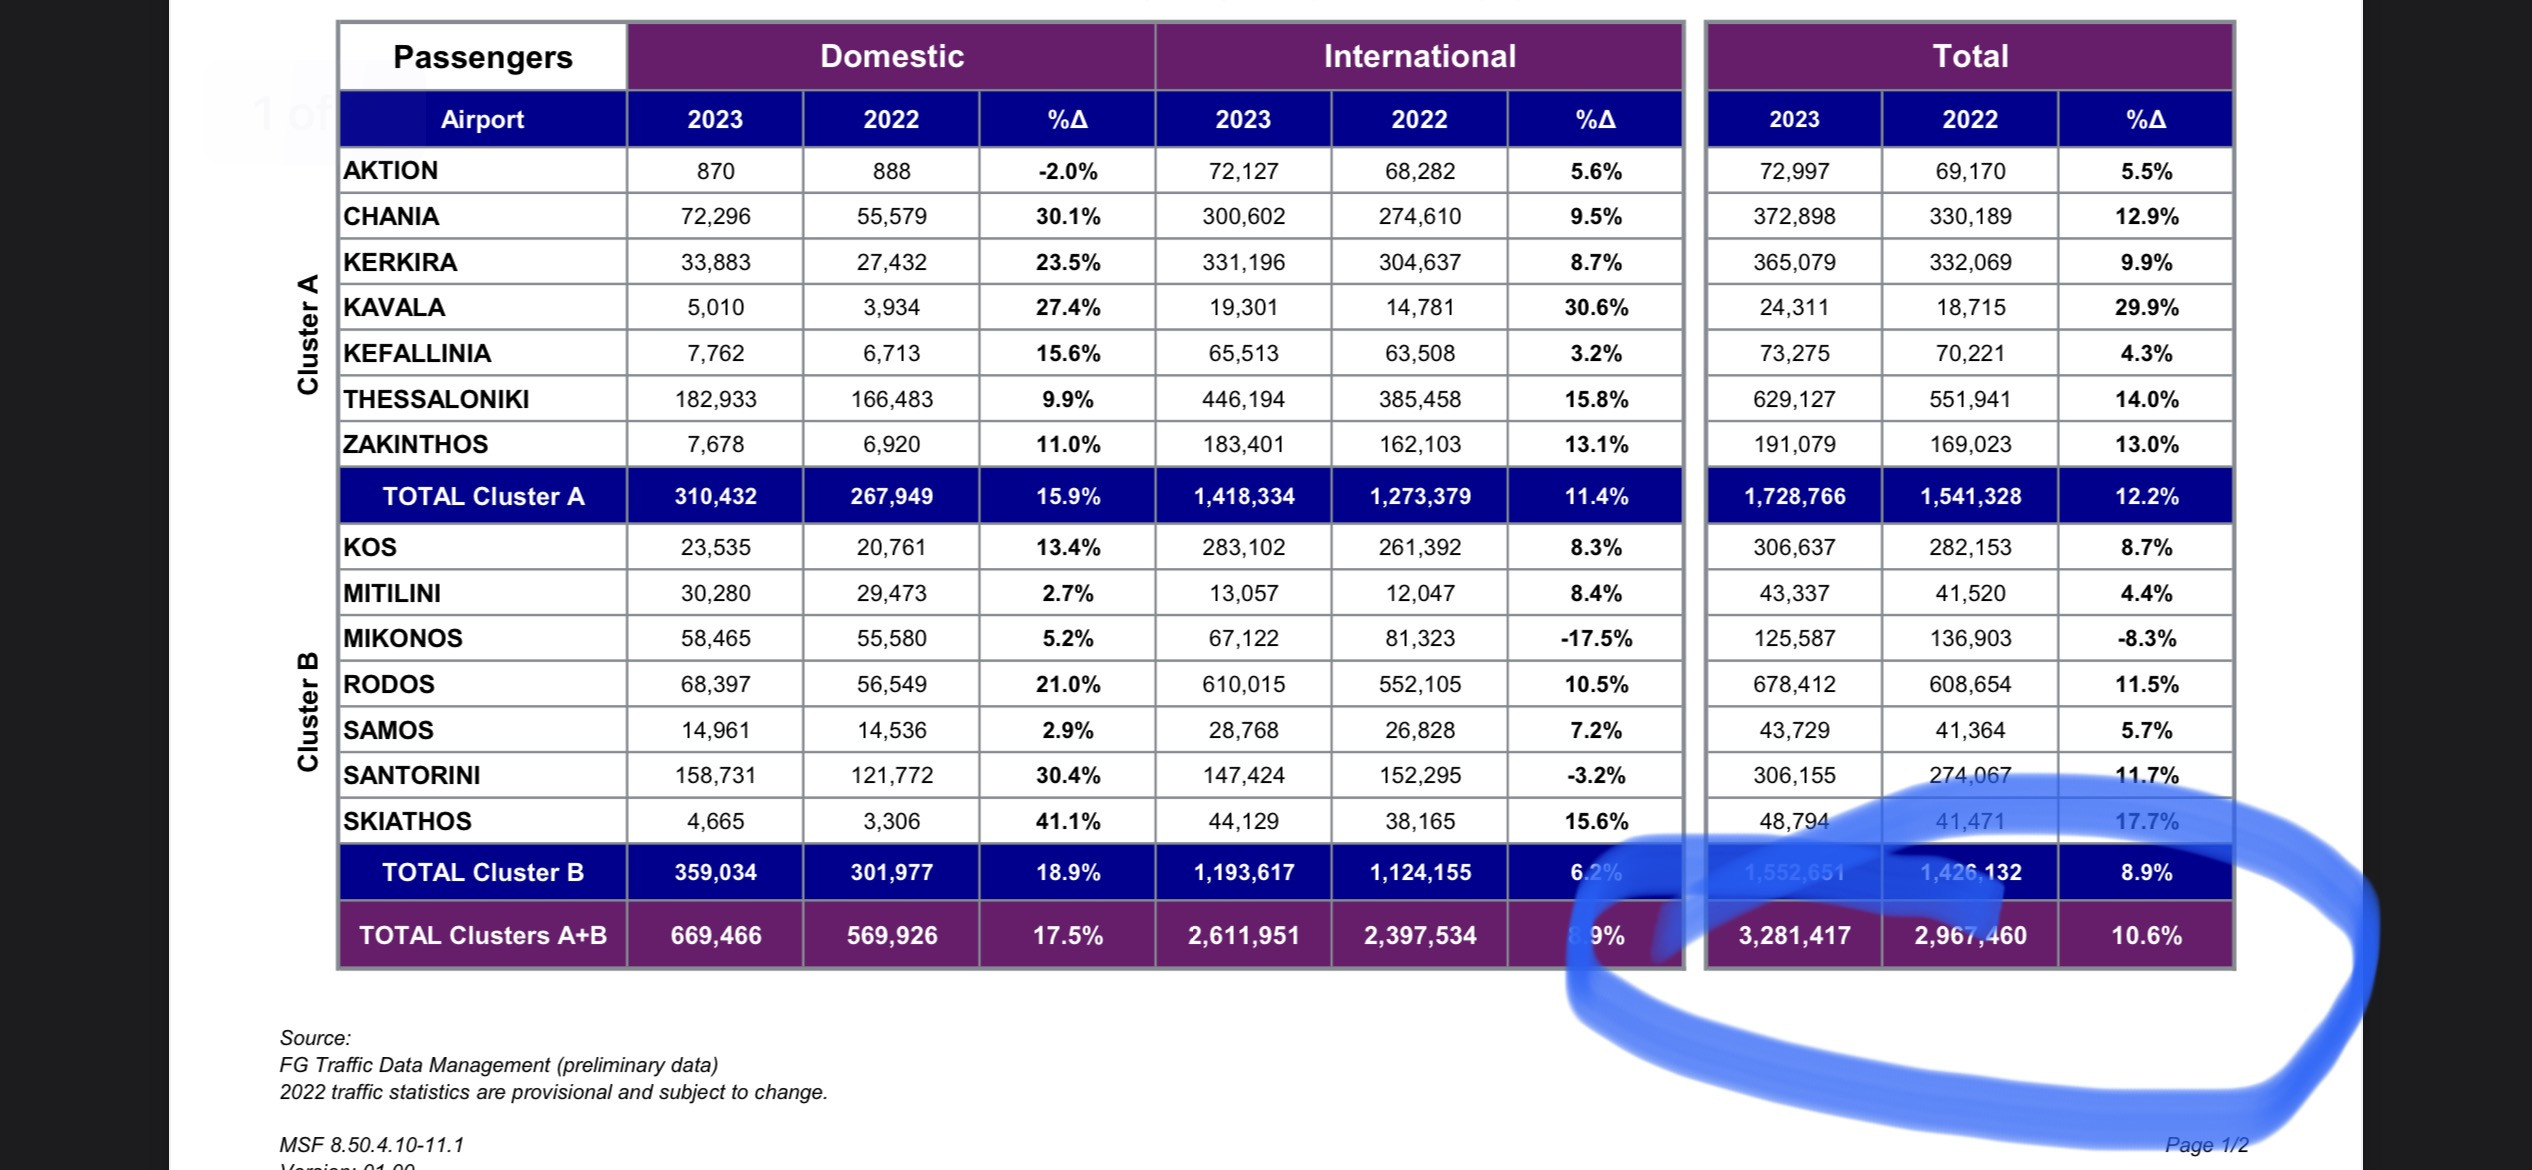Click the vertical Cluster B side label
The width and height of the screenshot is (2532, 1170).
tap(307, 712)
